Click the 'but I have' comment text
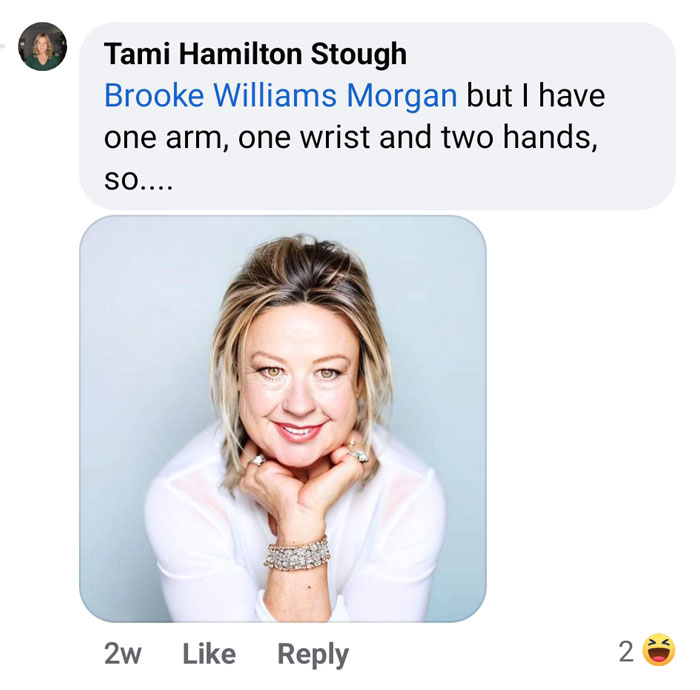 tap(536, 96)
